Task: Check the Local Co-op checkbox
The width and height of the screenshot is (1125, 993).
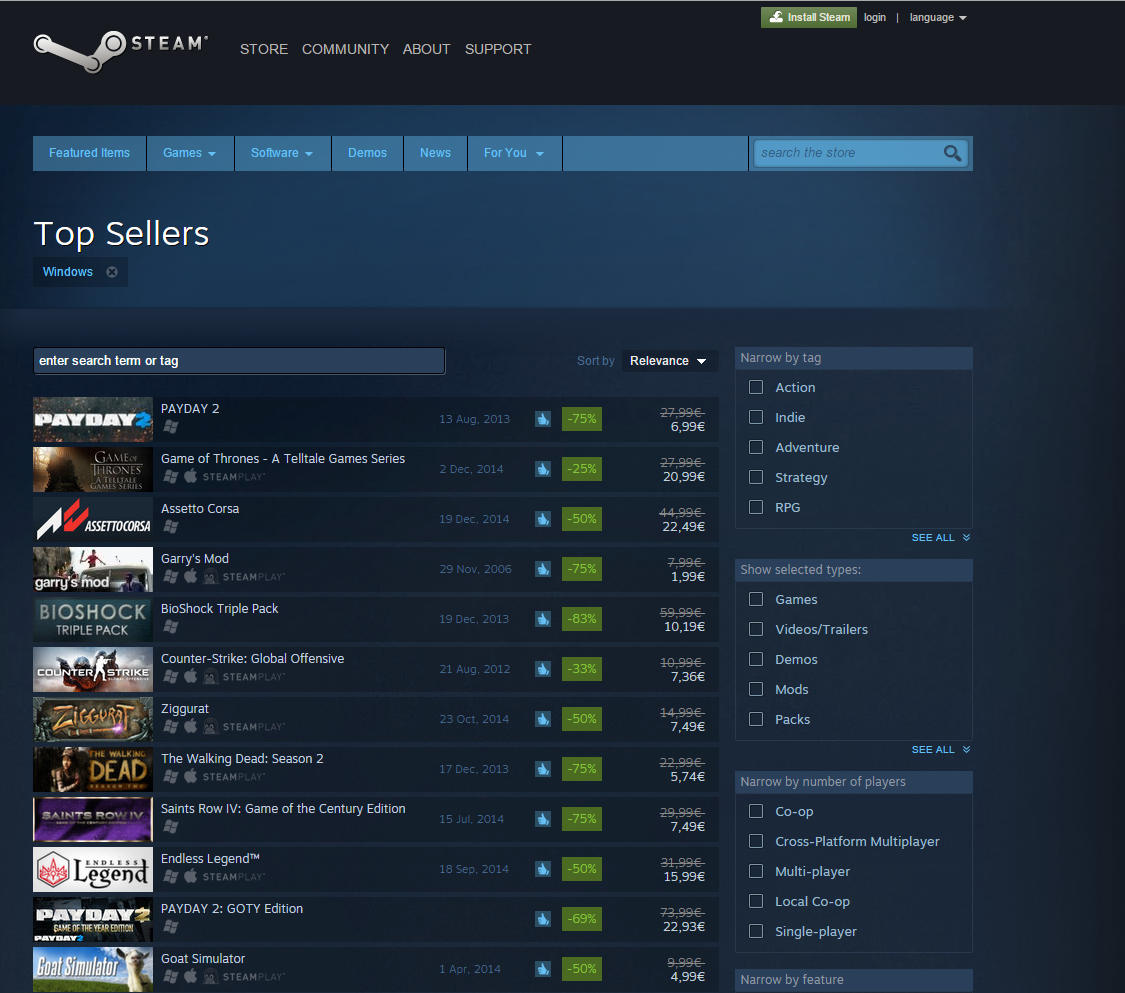Action: [x=756, y=901]
